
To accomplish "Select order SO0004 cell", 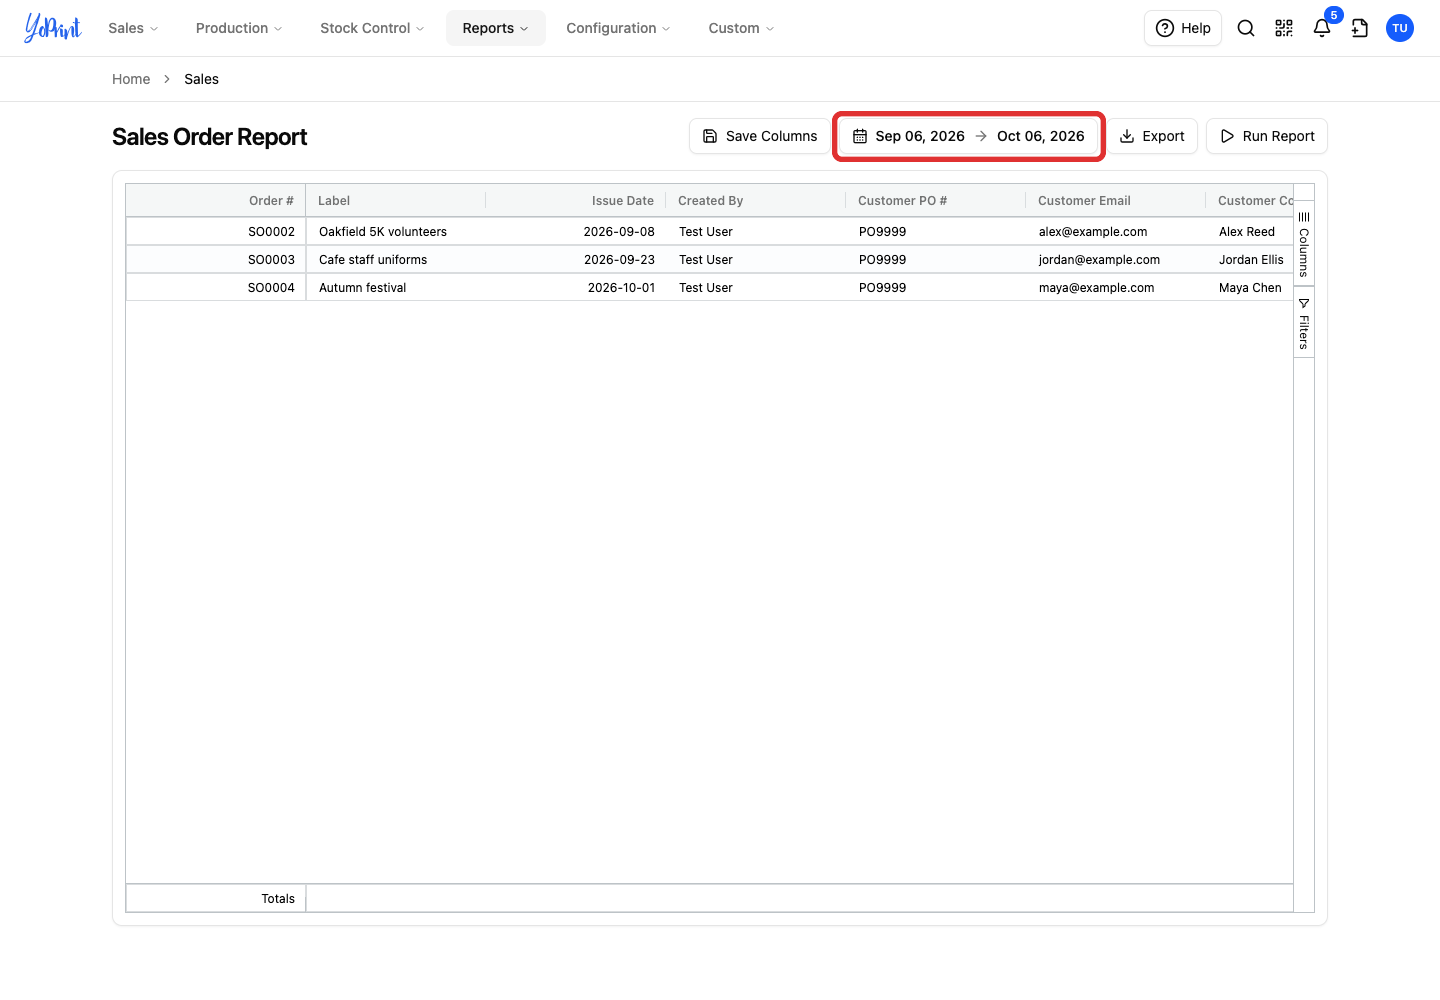I will (216, 288).
